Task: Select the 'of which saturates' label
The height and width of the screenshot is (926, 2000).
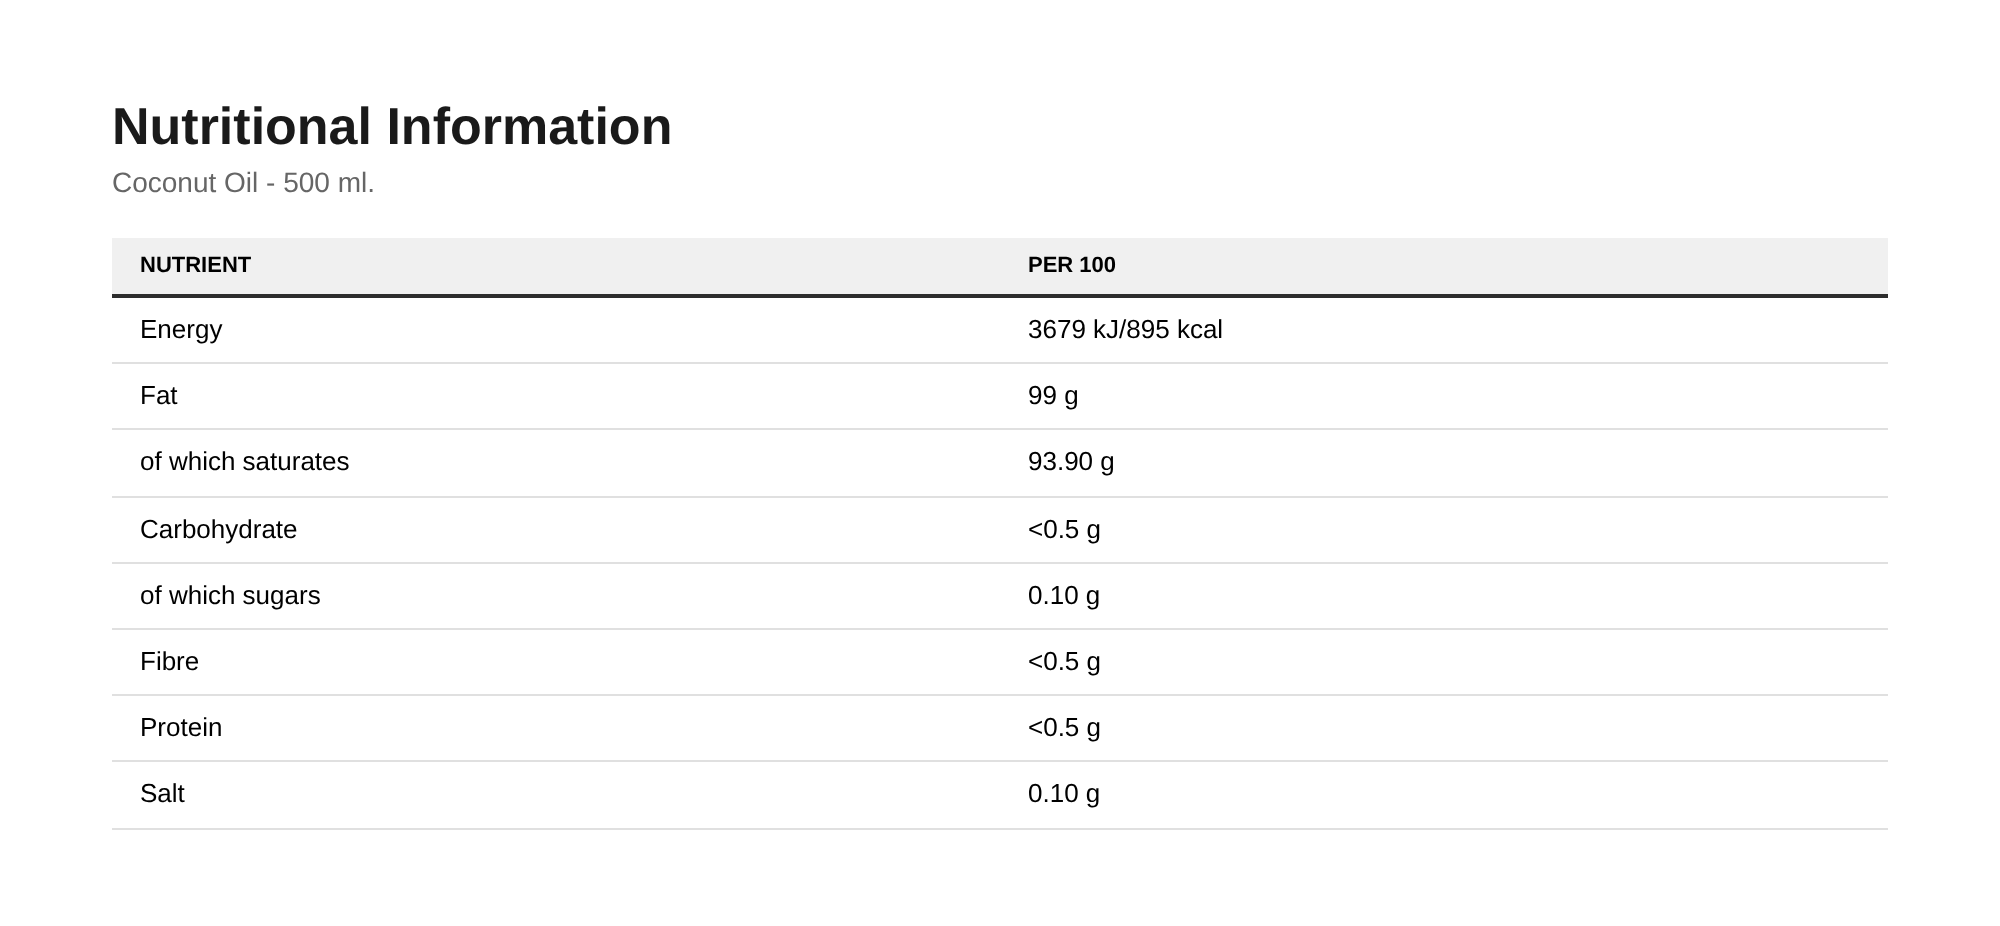Action: point(244,462)
